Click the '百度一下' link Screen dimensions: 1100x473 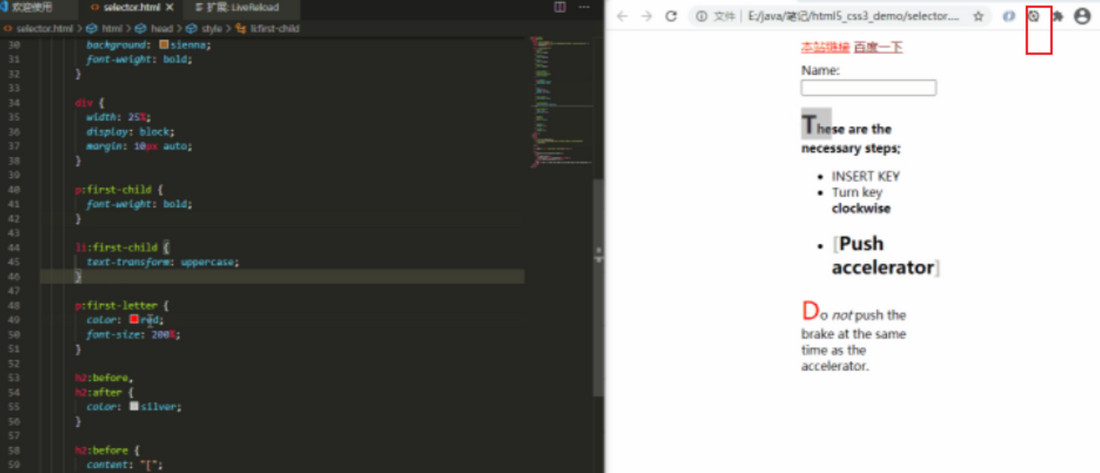[x=878, y=47]
